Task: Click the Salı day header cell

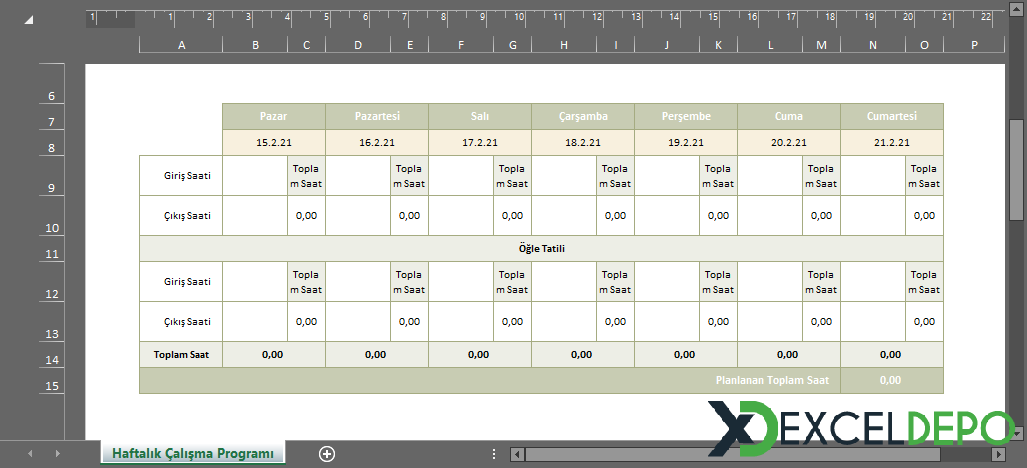Action: tap(480, 117)
